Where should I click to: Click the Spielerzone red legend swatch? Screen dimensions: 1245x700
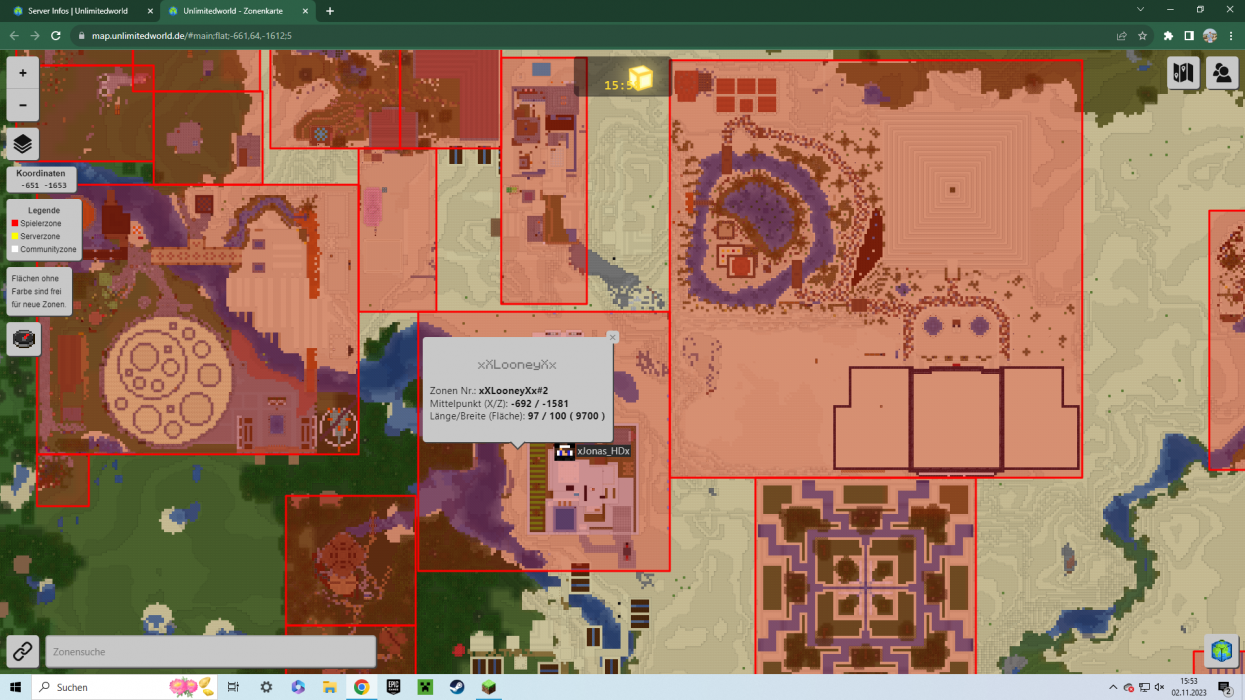coord(15,224)
